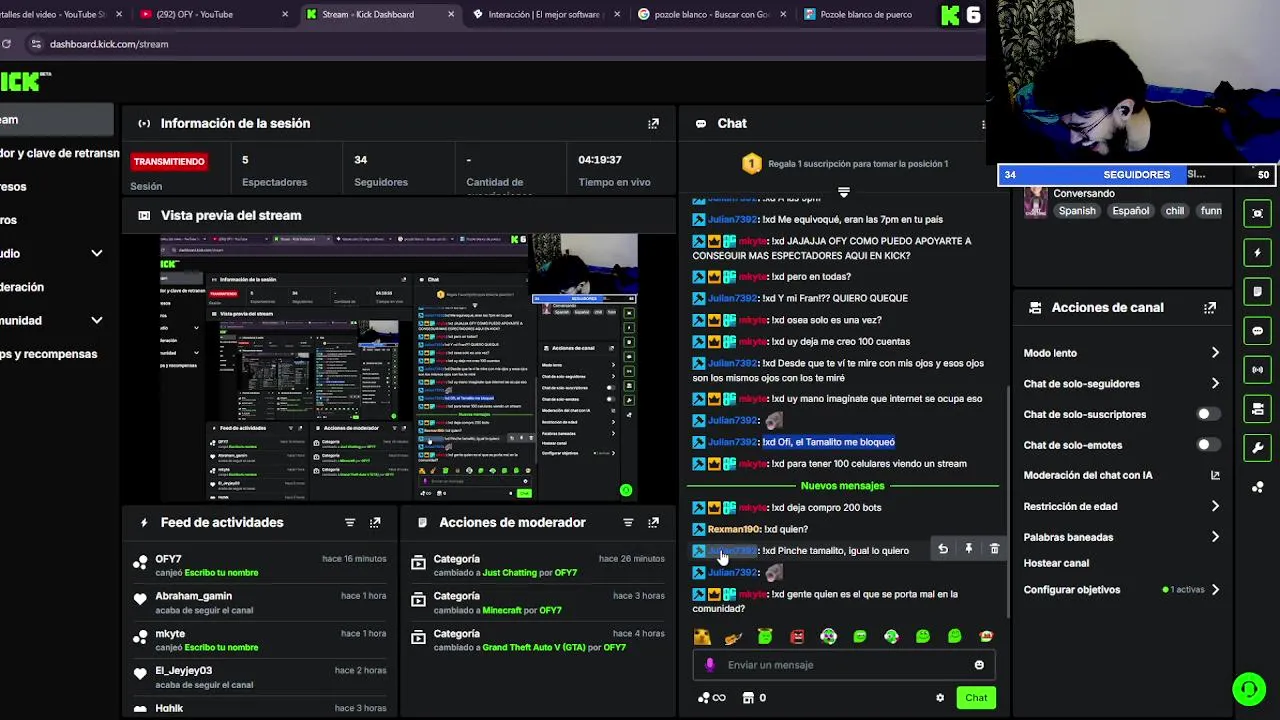The image size is (1280, 720).
Task: Click Abraham_gamin in activity feed
Action: tap(193, 596)
